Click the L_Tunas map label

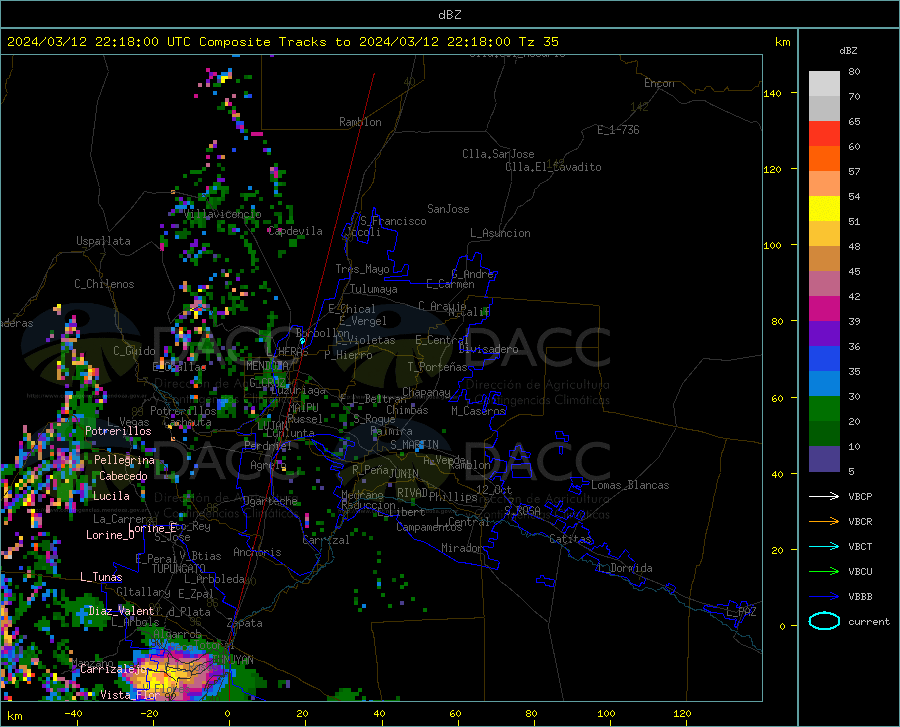coord(101,577)
